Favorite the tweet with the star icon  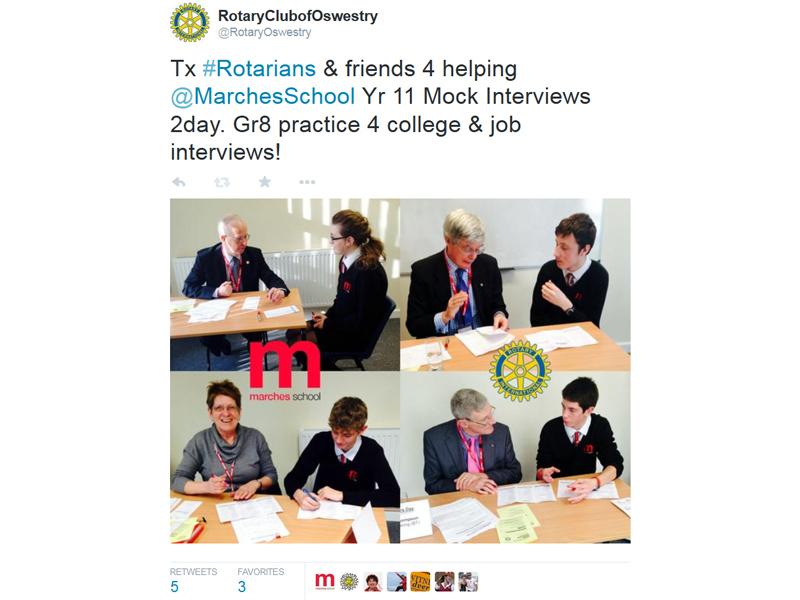pyautogui.click(x=264, y=182)
